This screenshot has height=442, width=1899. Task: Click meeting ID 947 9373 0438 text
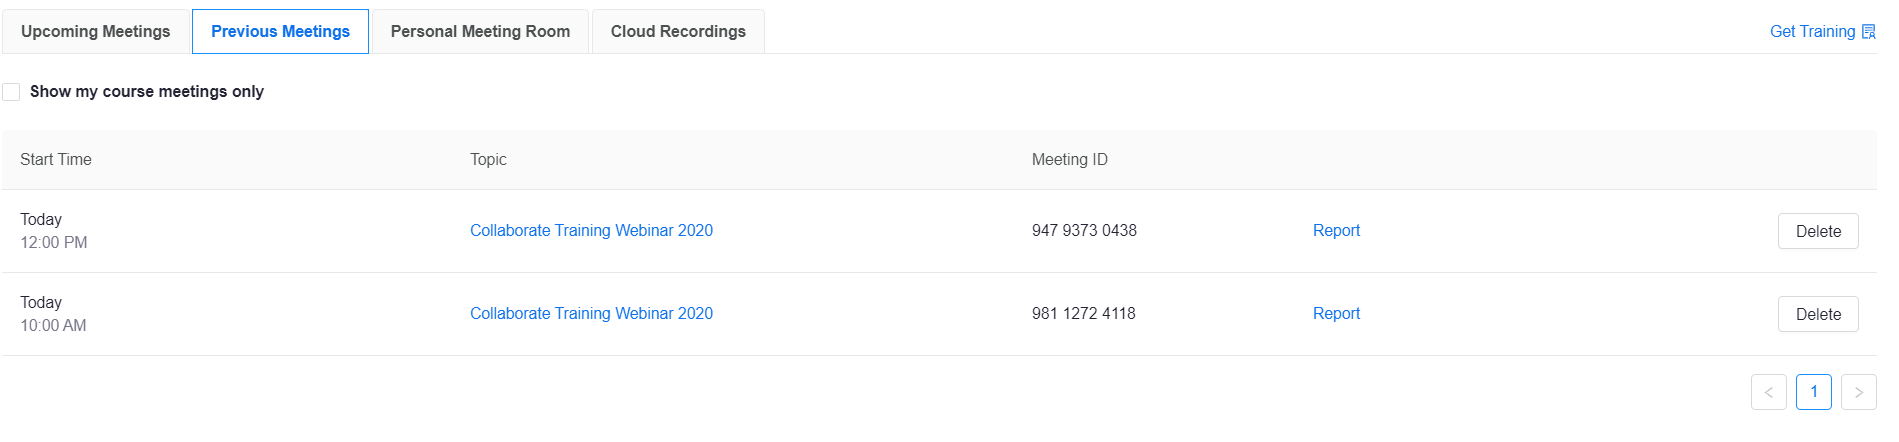click(1084, 231)
